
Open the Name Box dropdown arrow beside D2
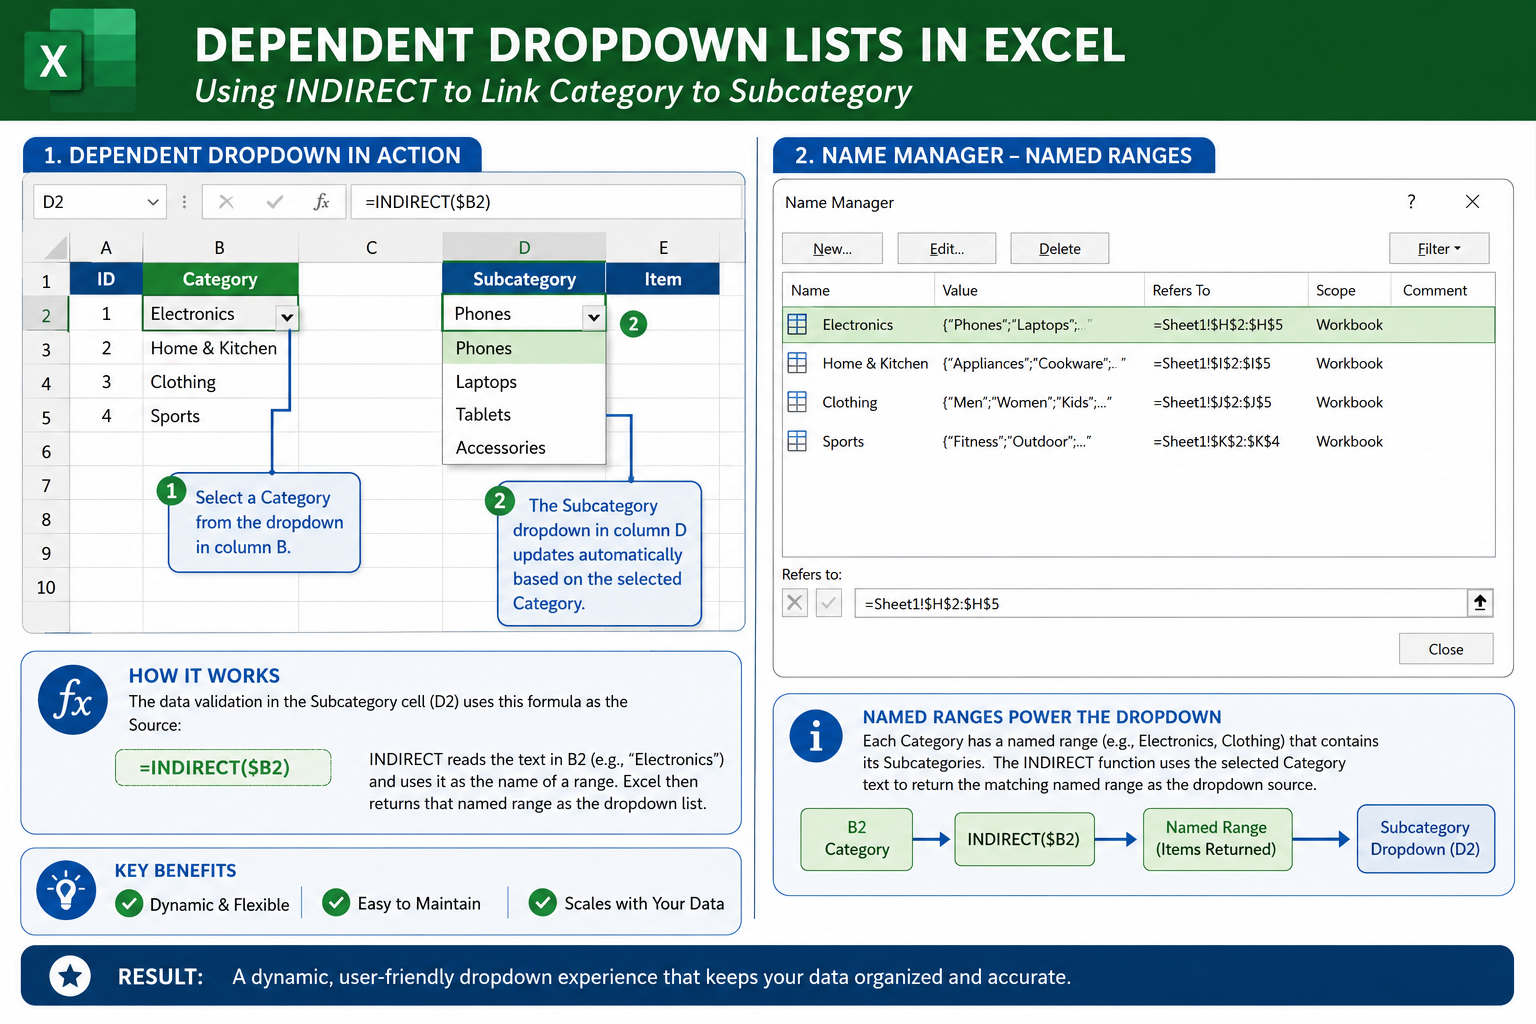click(153, 202)
